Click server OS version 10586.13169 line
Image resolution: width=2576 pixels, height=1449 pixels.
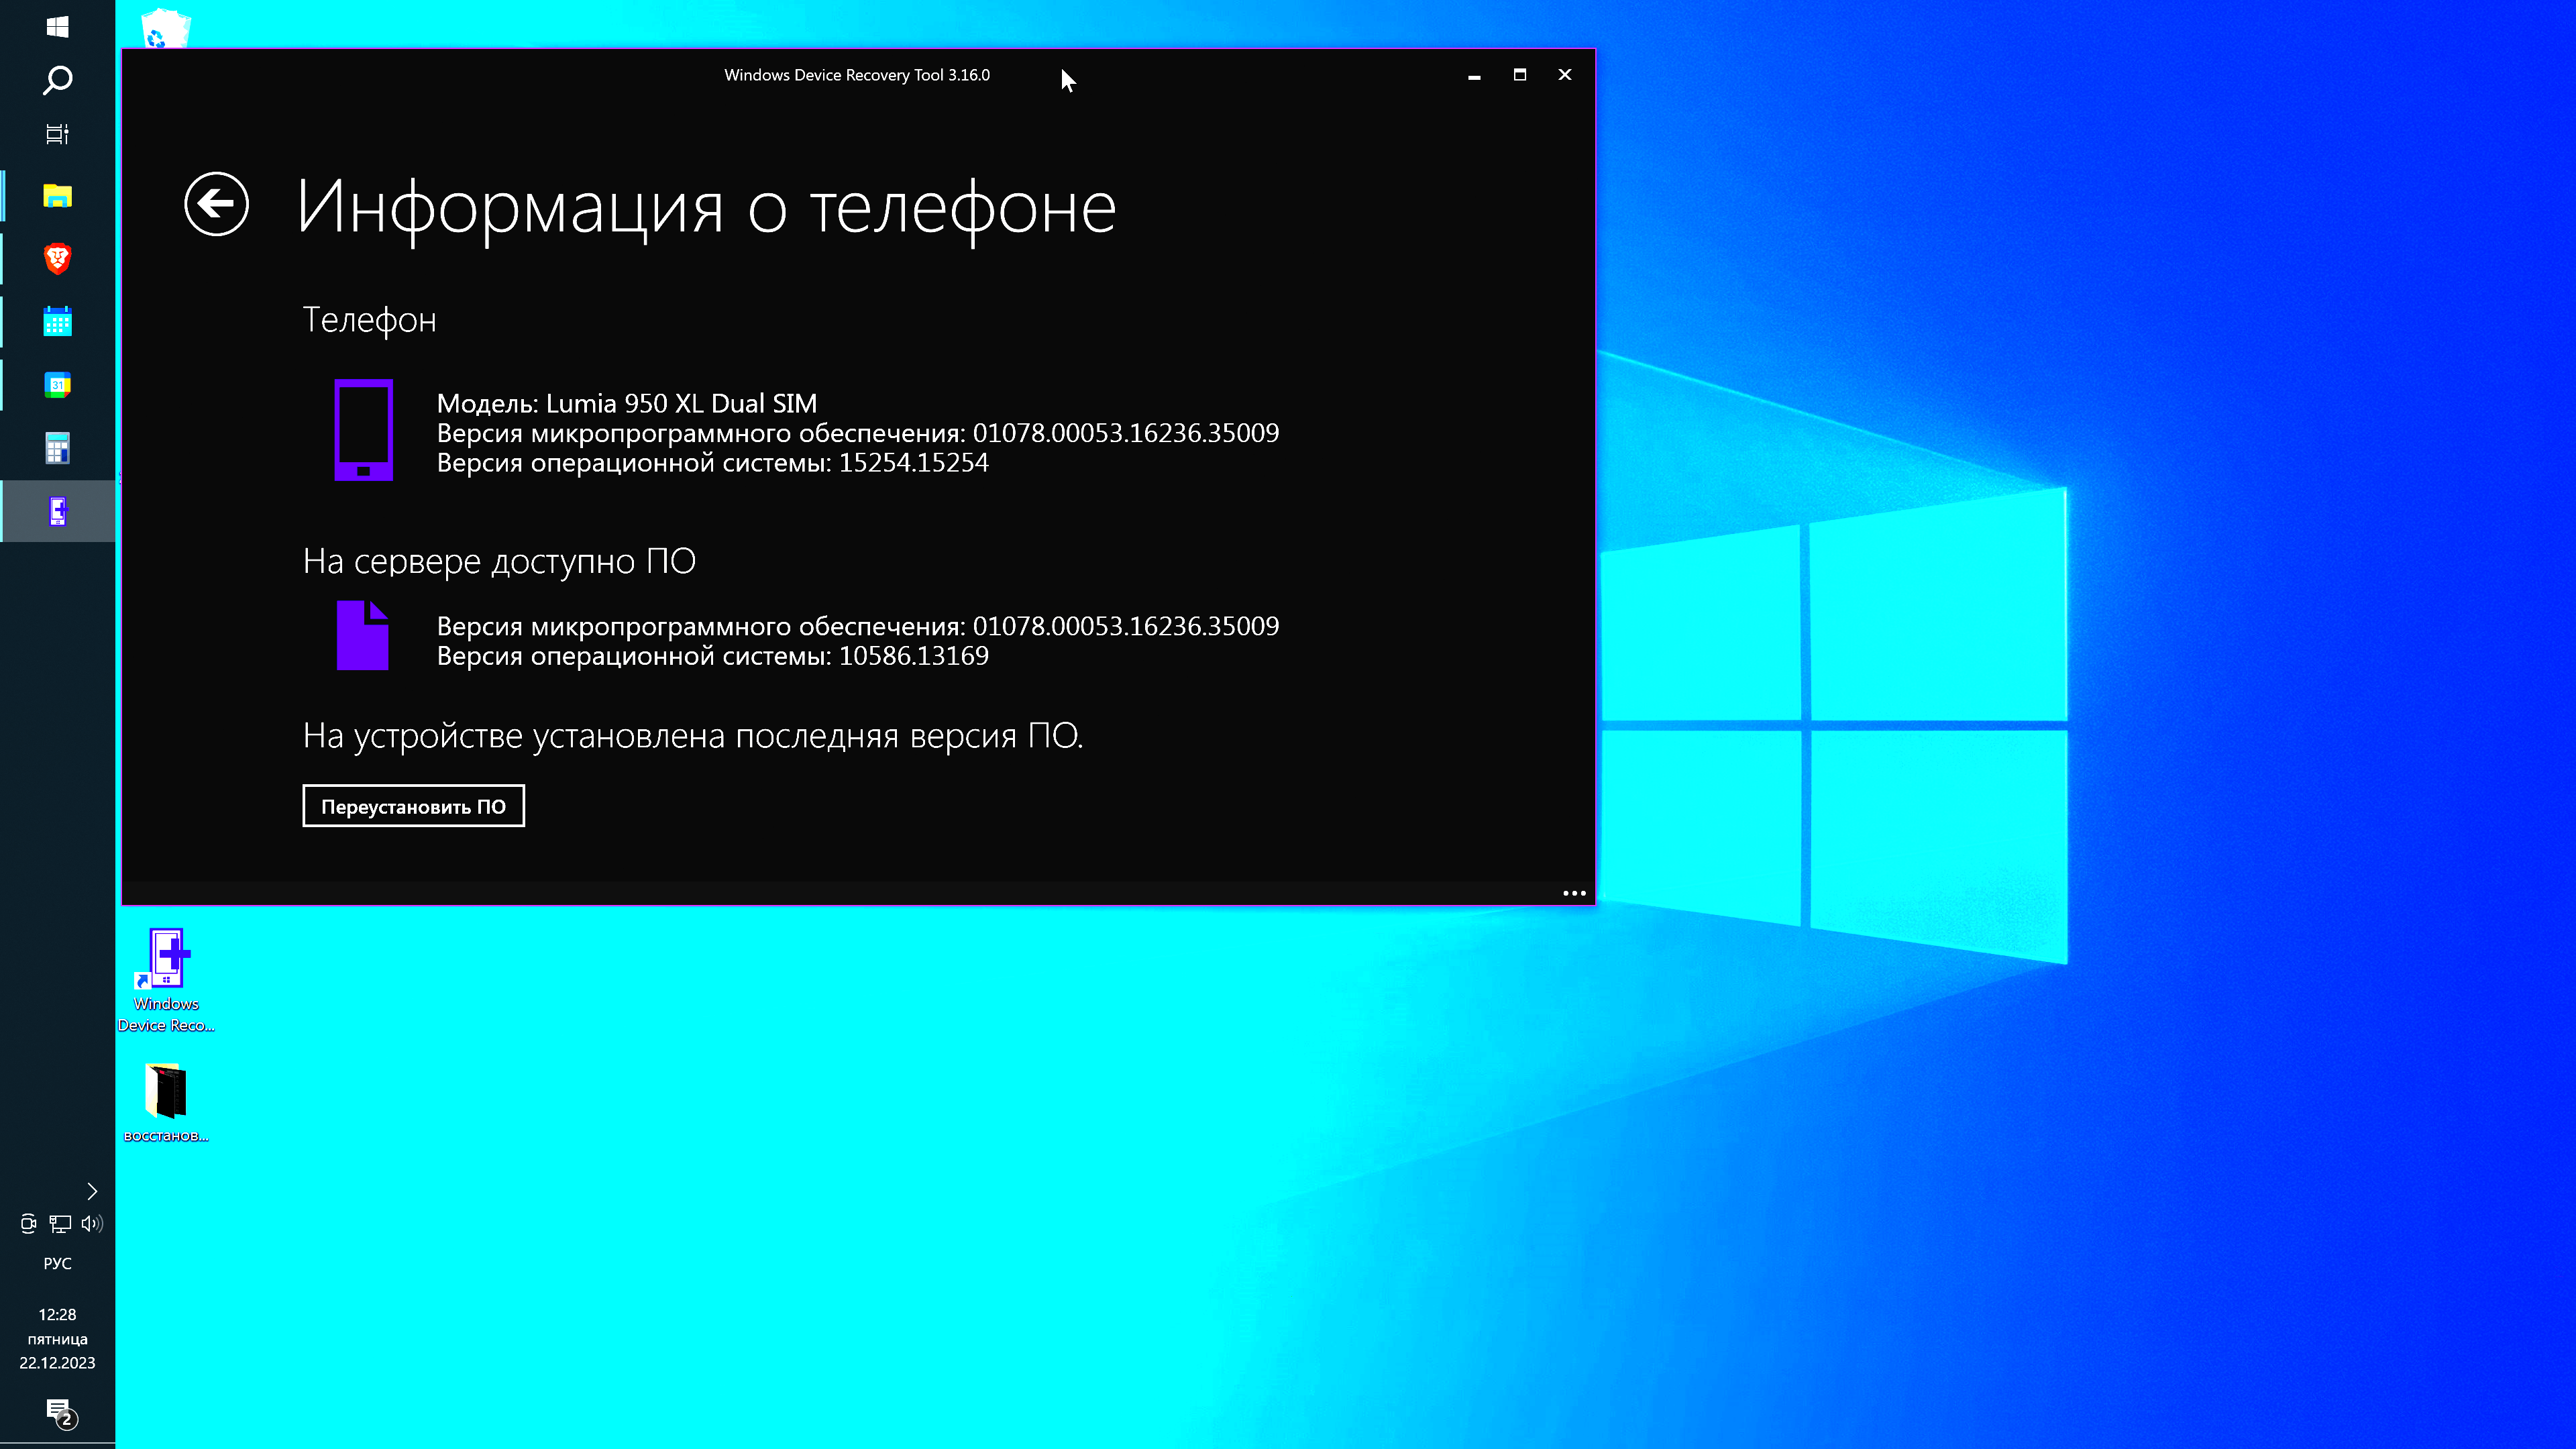pyautogui.click(x=713, y=655)
